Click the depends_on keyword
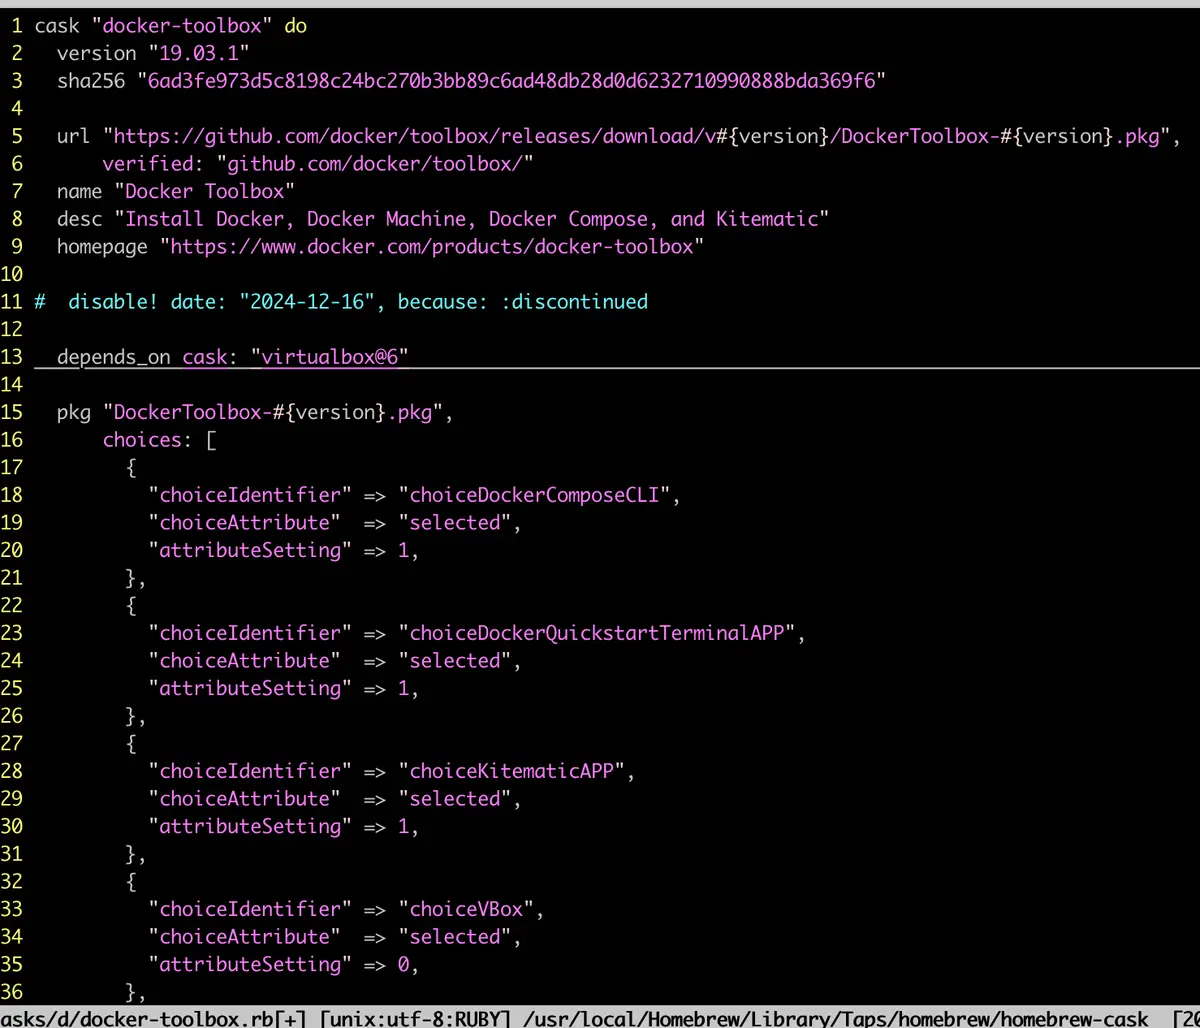This screenshot has width=1200, height=1028. [113, 357]
